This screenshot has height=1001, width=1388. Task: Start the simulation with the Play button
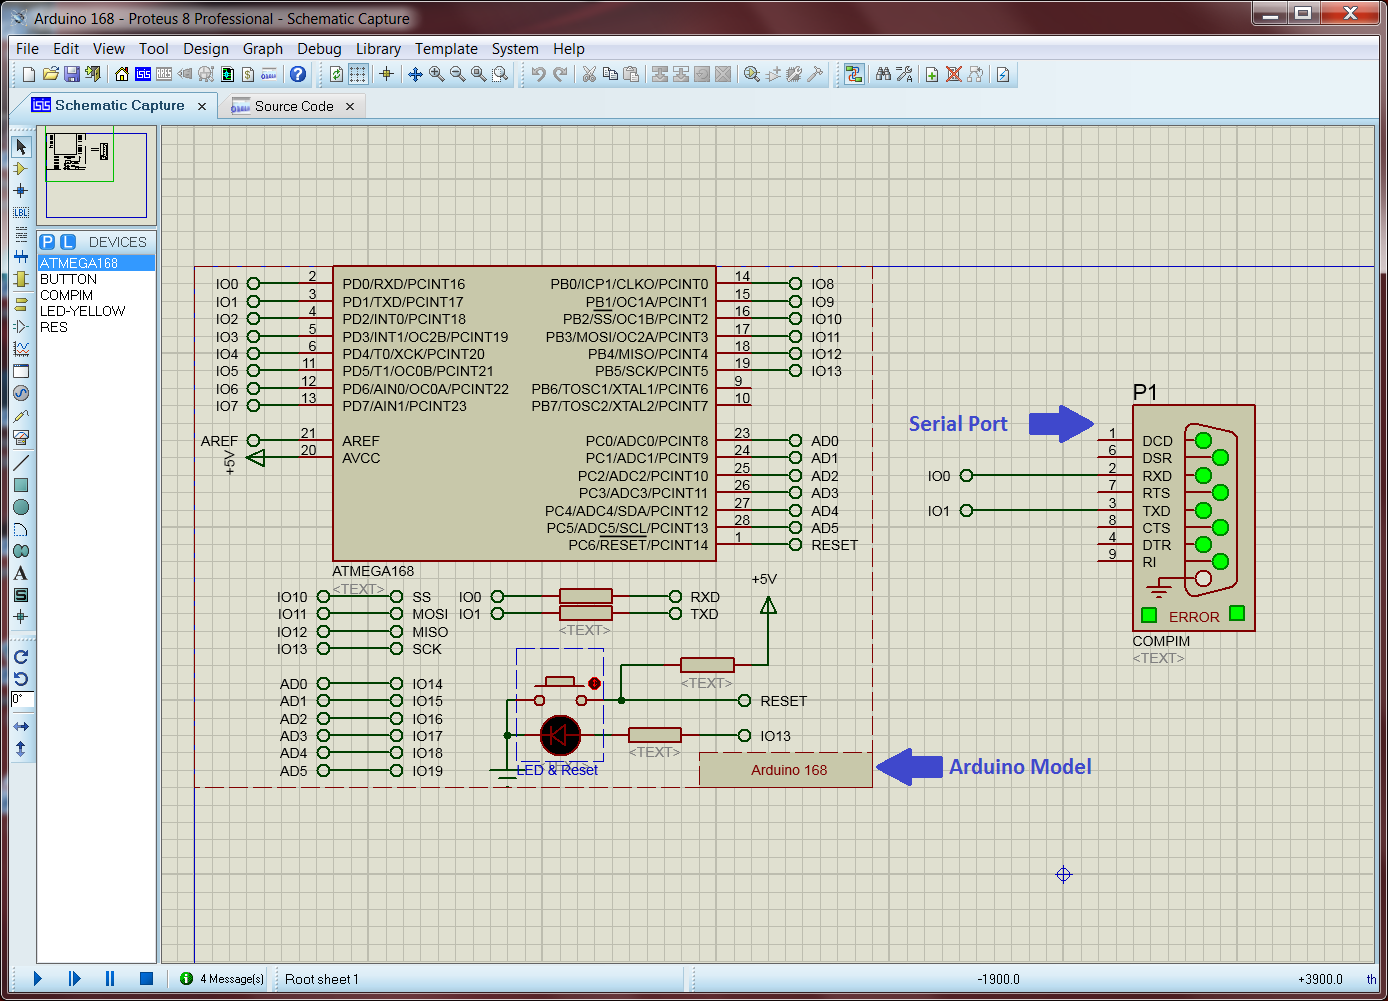[x=38, y=979]
